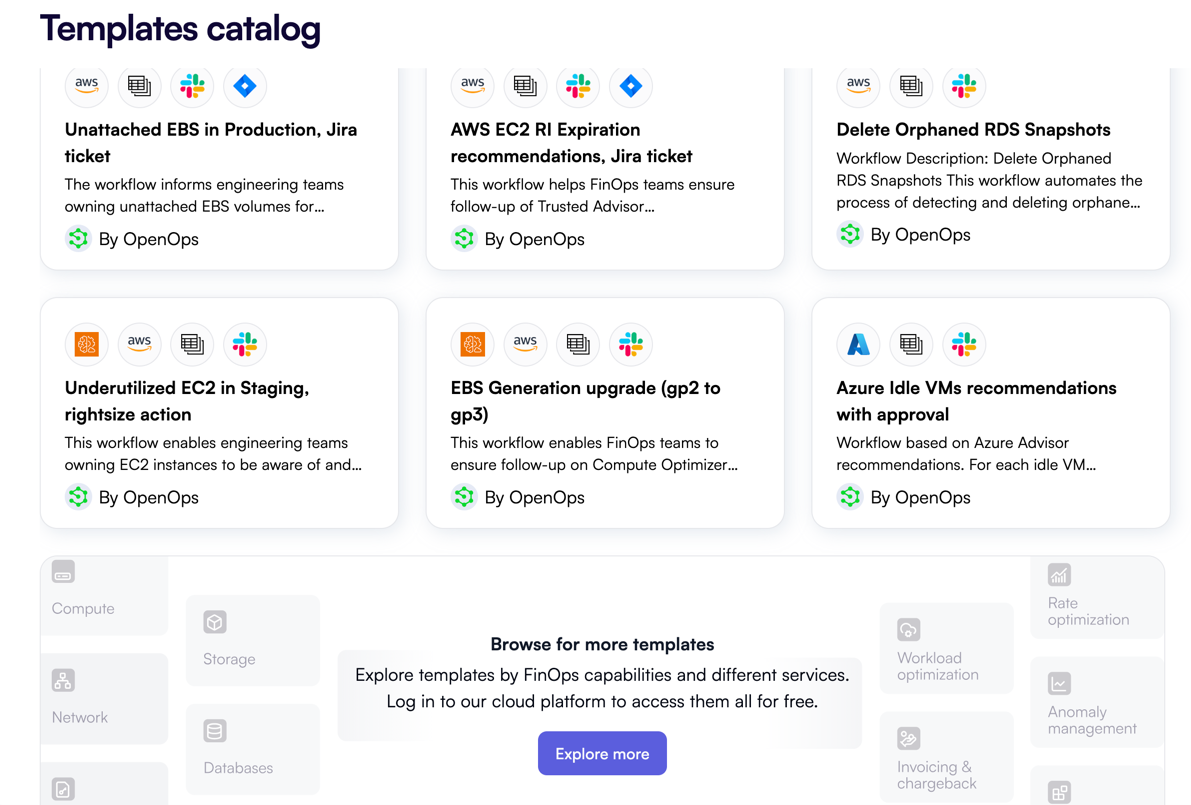Click the Workload optimization icon
Viewport: 1191px width, 805px height.
[908, 630]
